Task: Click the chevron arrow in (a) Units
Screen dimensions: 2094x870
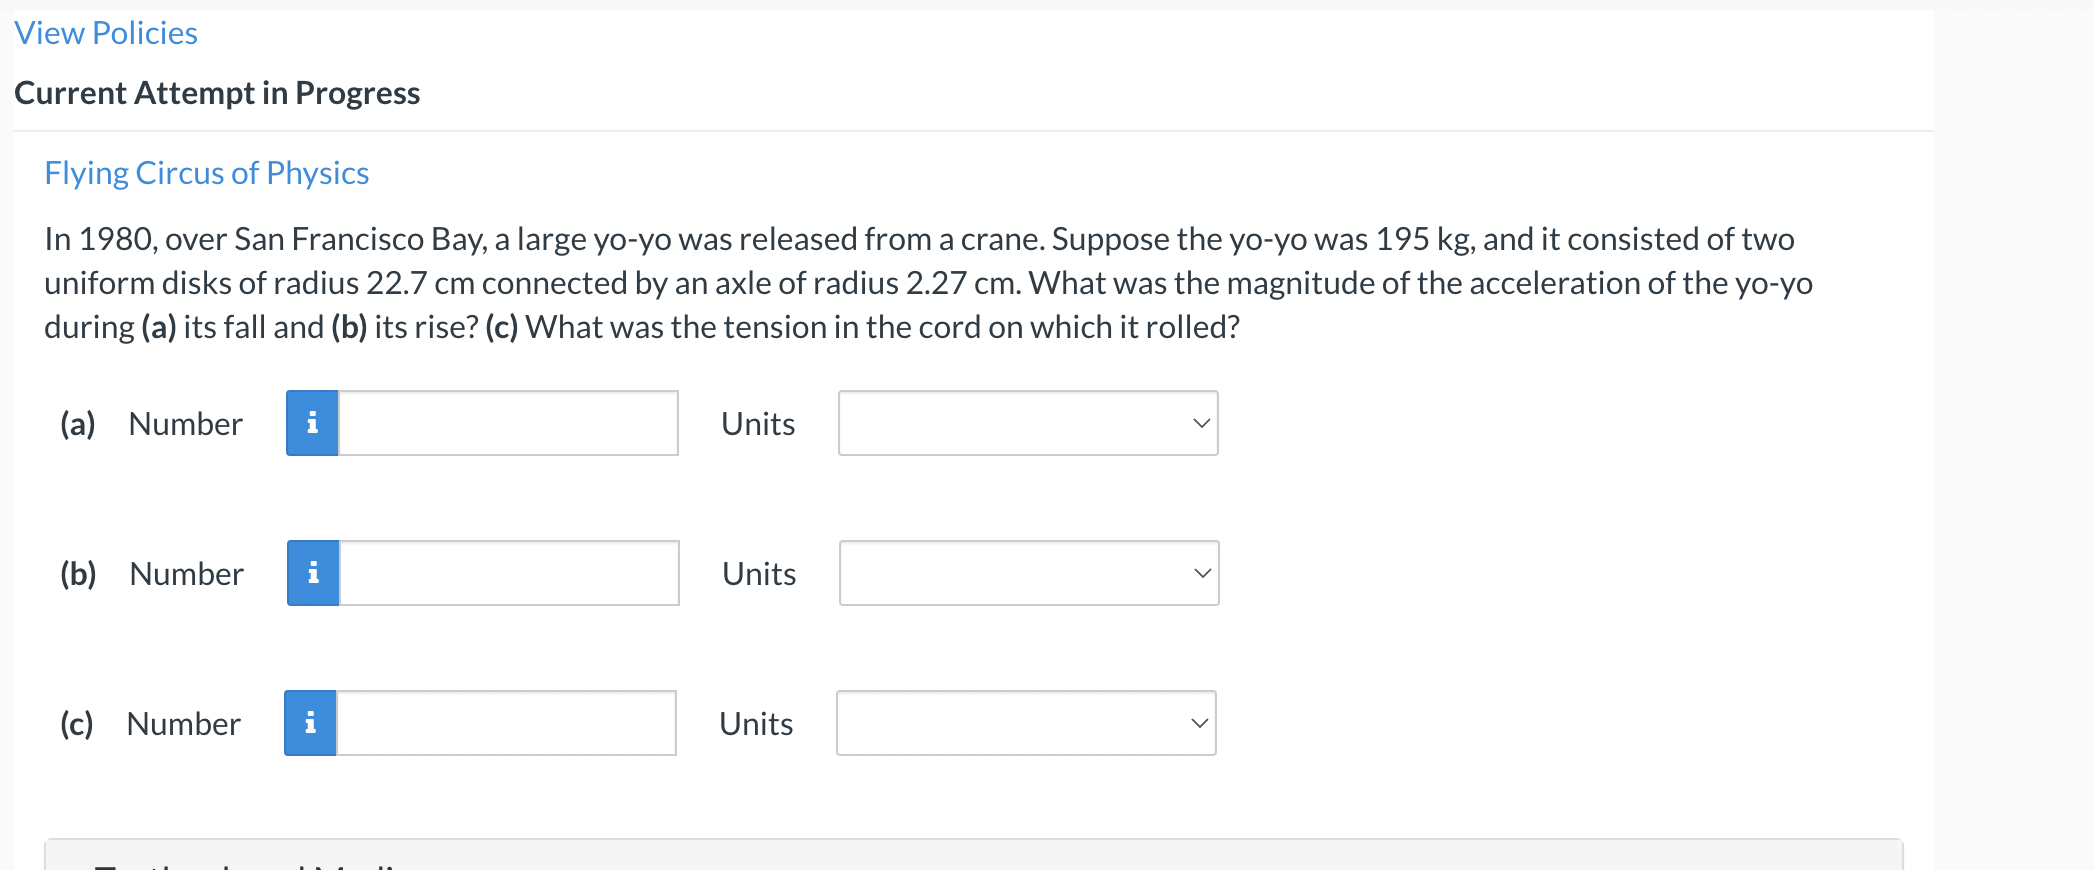Action: pos(1202,423)
